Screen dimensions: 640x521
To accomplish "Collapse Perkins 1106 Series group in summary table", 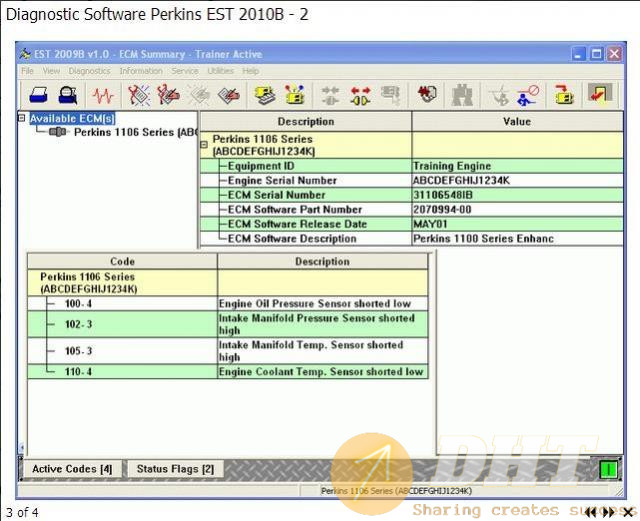I will (x=204, y=145).
